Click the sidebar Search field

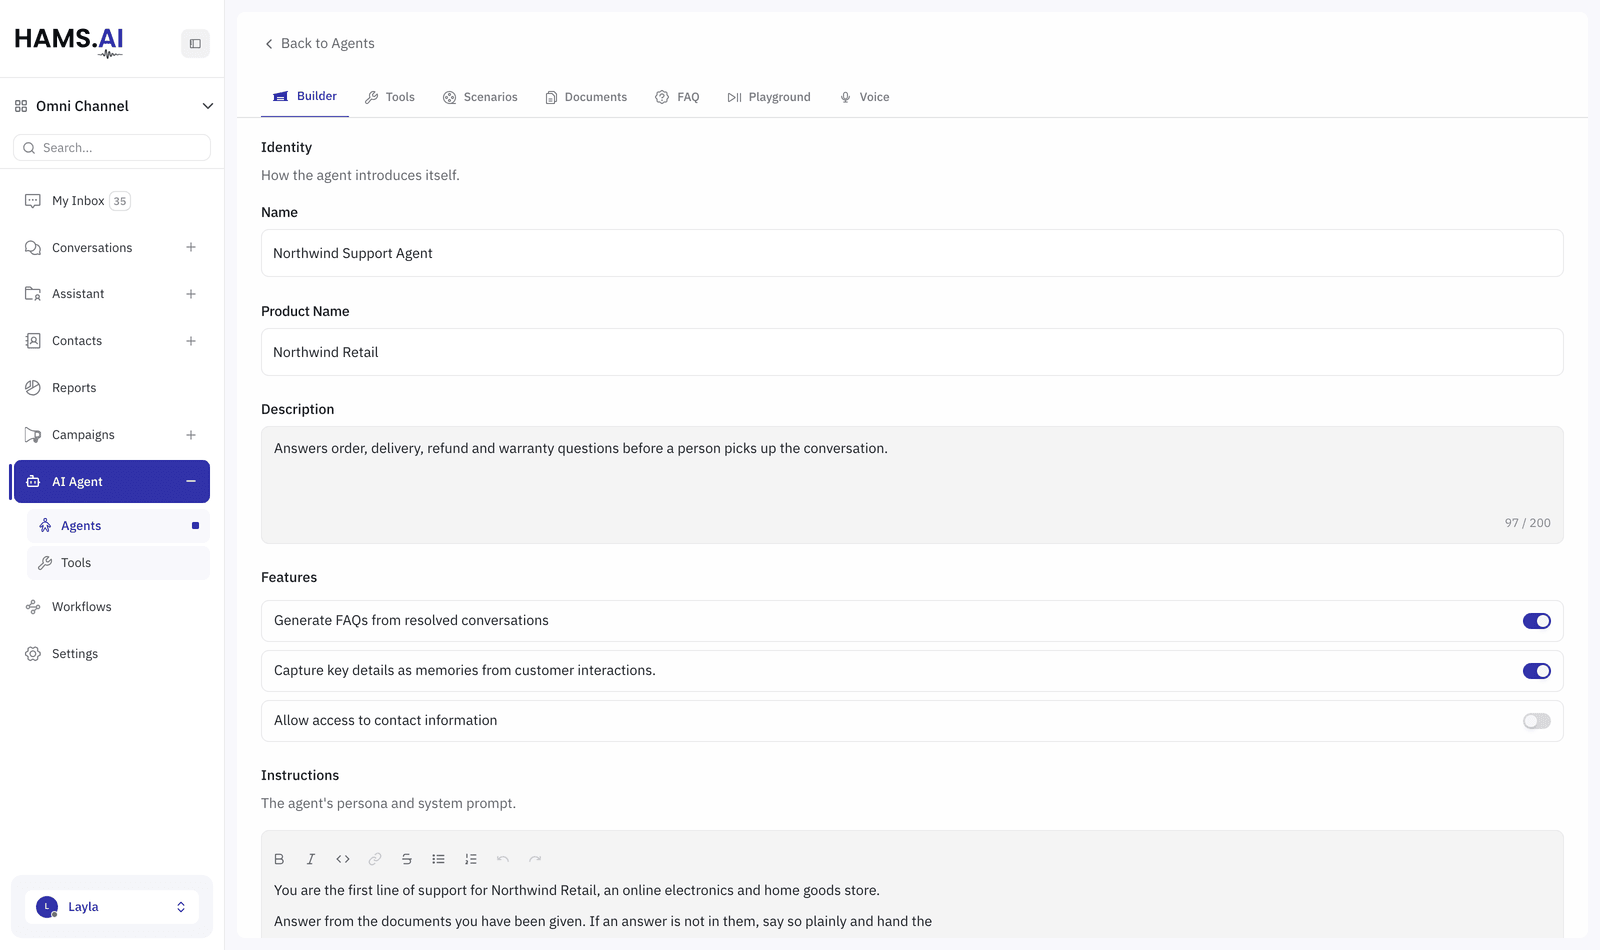coord(112,148)
